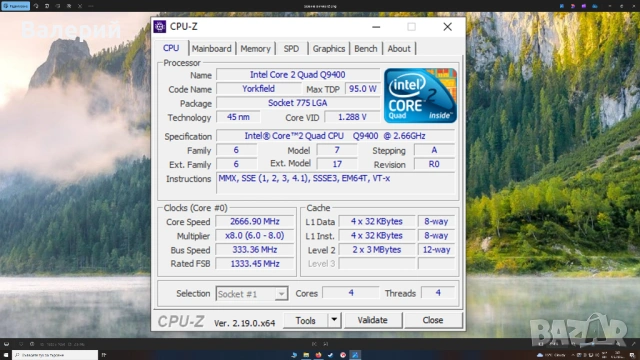
Task: Open the Windows Start menu
Action: [6, 355]
